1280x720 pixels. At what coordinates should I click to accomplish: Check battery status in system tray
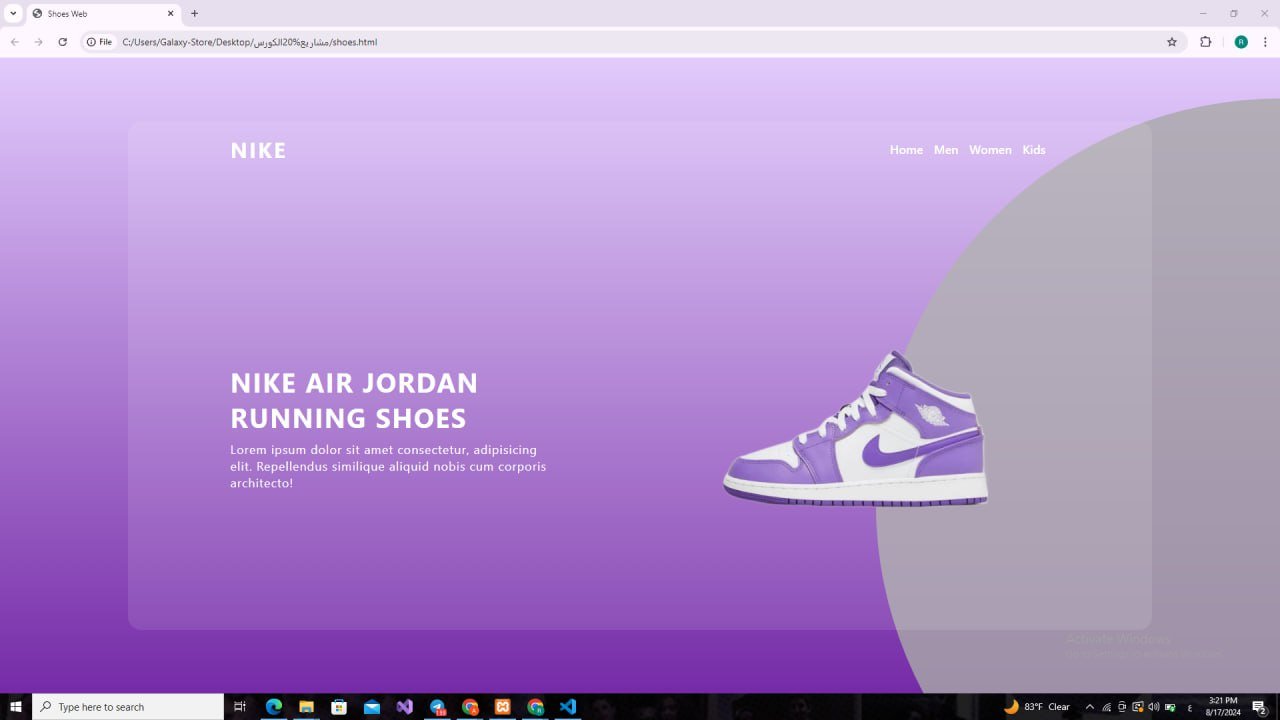click(1170, 707)
